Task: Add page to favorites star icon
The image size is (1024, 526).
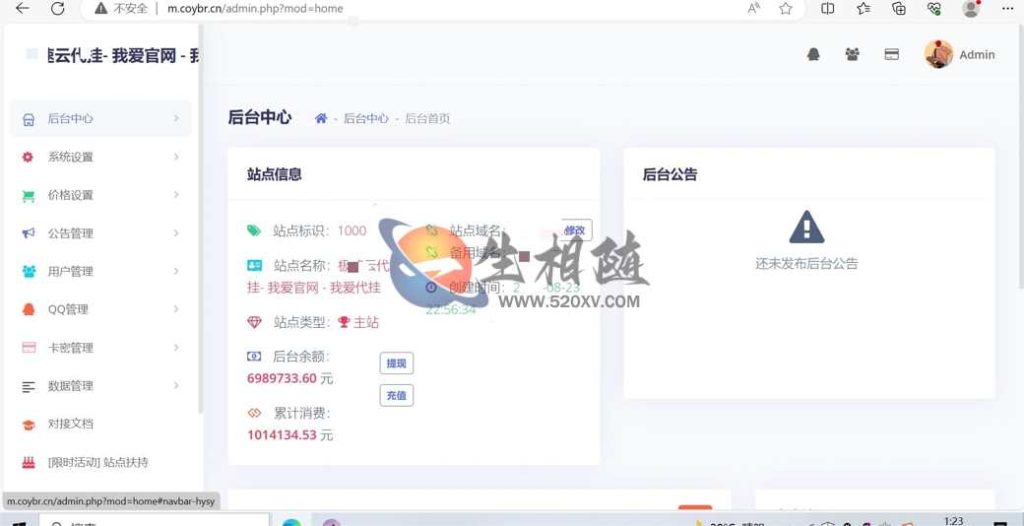Action: [x=786, y=8]
